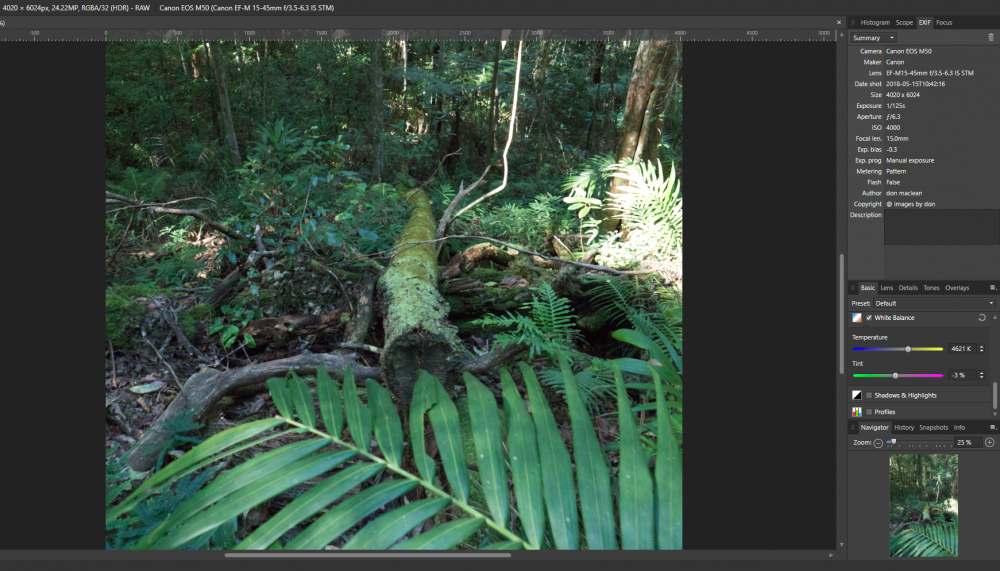This screenshot has height=571, width=1000.
Task: Click the Basic panel vertical scrollbar thumb
Action: click(995, 396)
